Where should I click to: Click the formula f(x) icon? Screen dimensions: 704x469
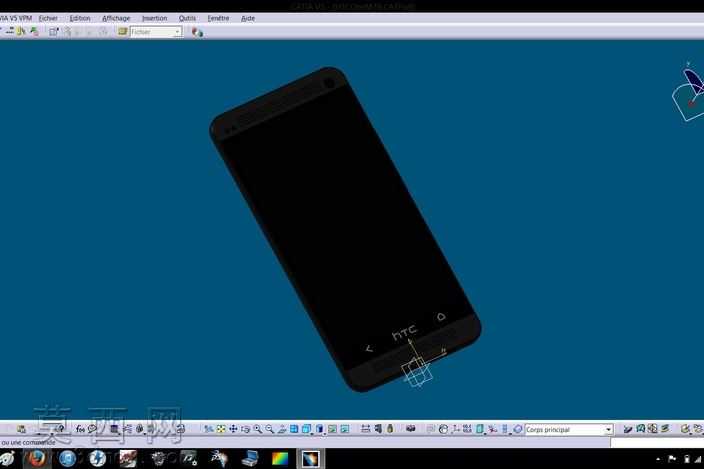80,429
